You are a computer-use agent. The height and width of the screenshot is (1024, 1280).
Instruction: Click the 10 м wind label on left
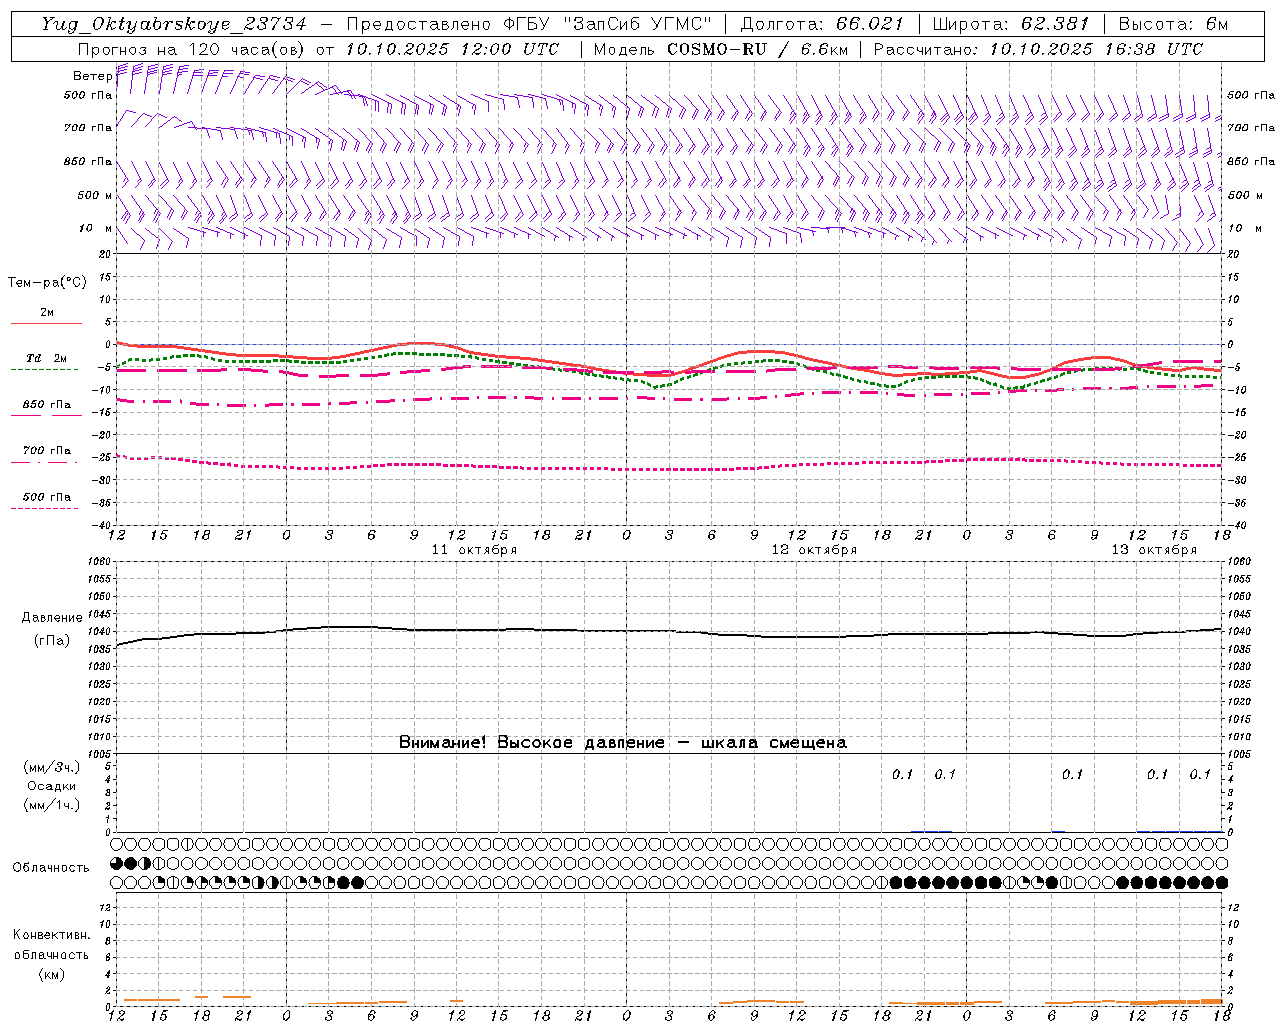(95, 228)
